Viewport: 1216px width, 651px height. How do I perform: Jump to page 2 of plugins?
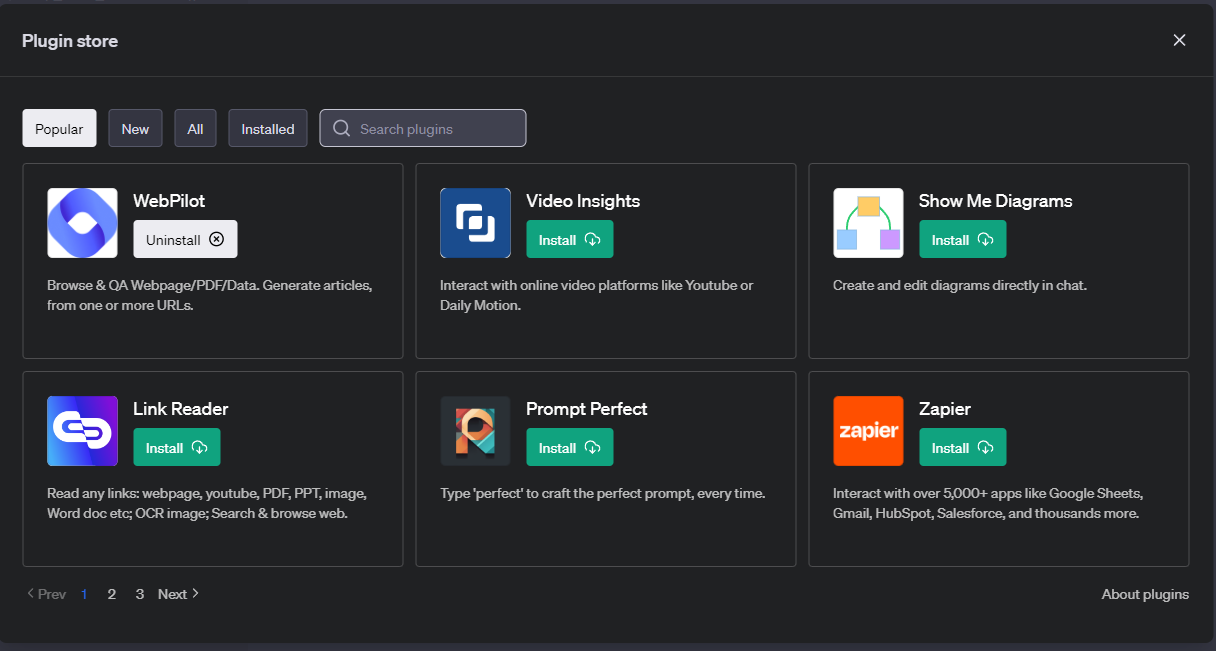pos(112,594)
